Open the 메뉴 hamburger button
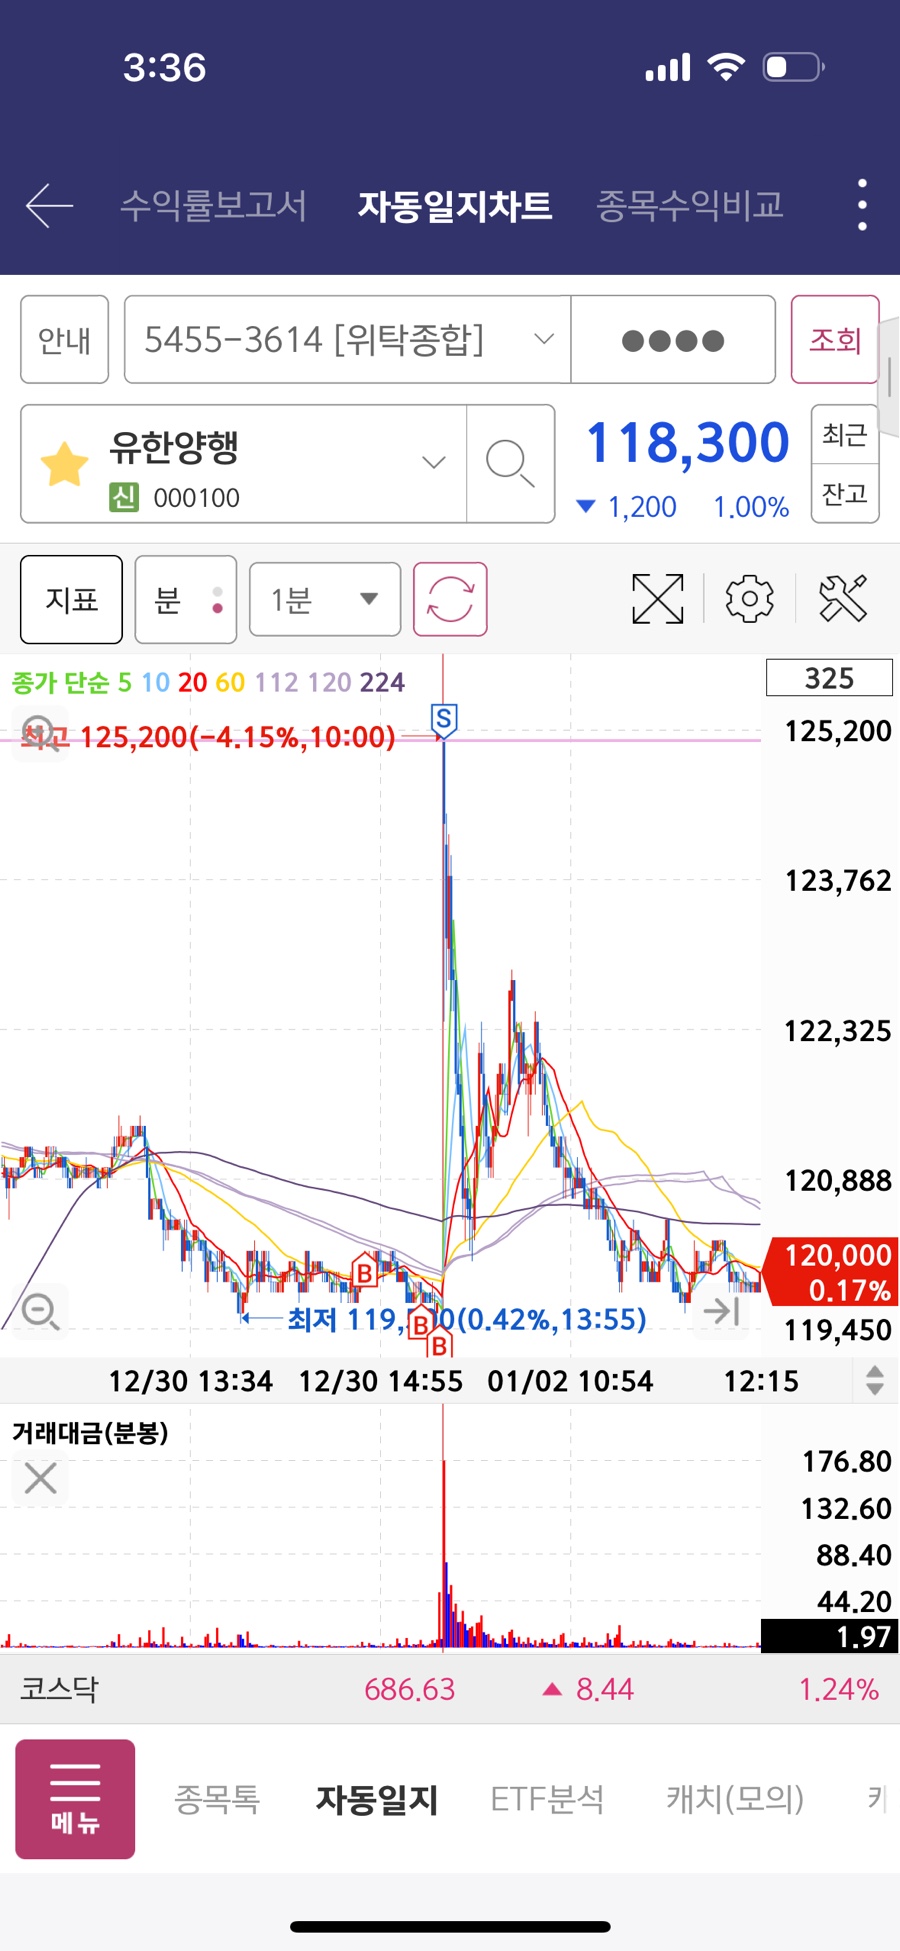Viewport: 900px width, 1951px height. tap(75, 1799)
